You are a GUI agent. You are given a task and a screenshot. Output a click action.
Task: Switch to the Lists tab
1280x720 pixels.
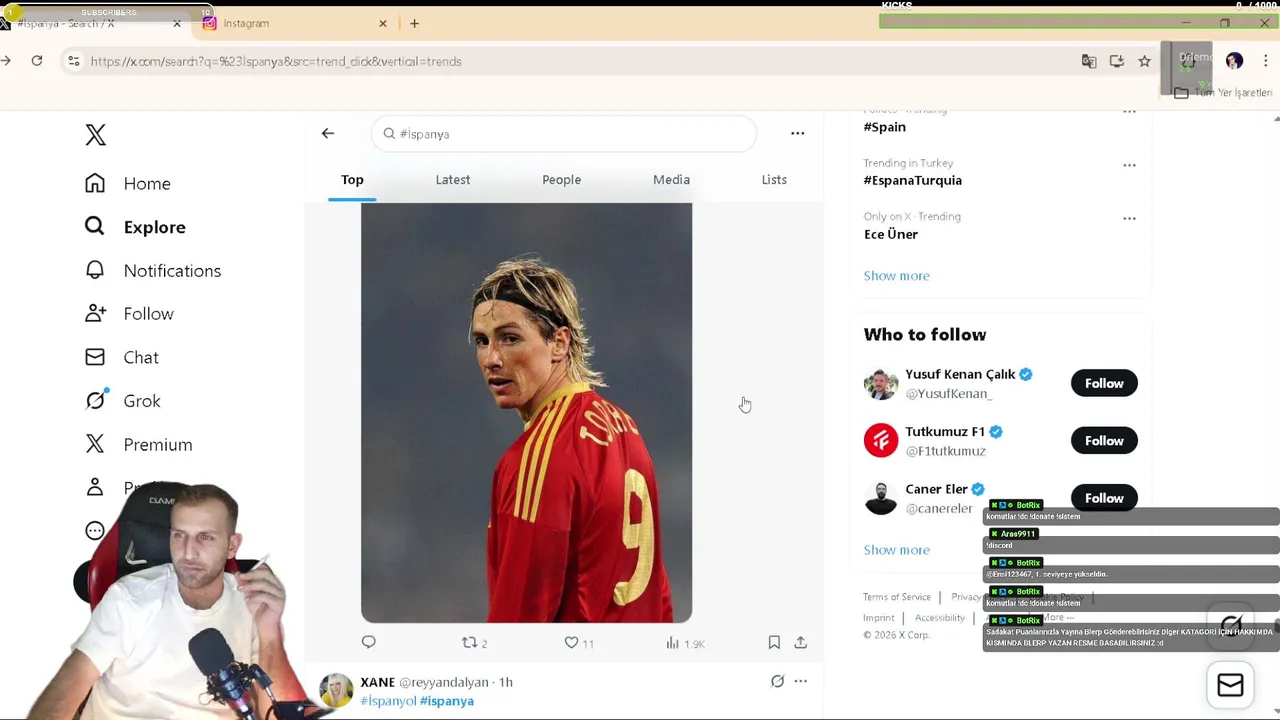pyautogui.click(x=774, y=180)
